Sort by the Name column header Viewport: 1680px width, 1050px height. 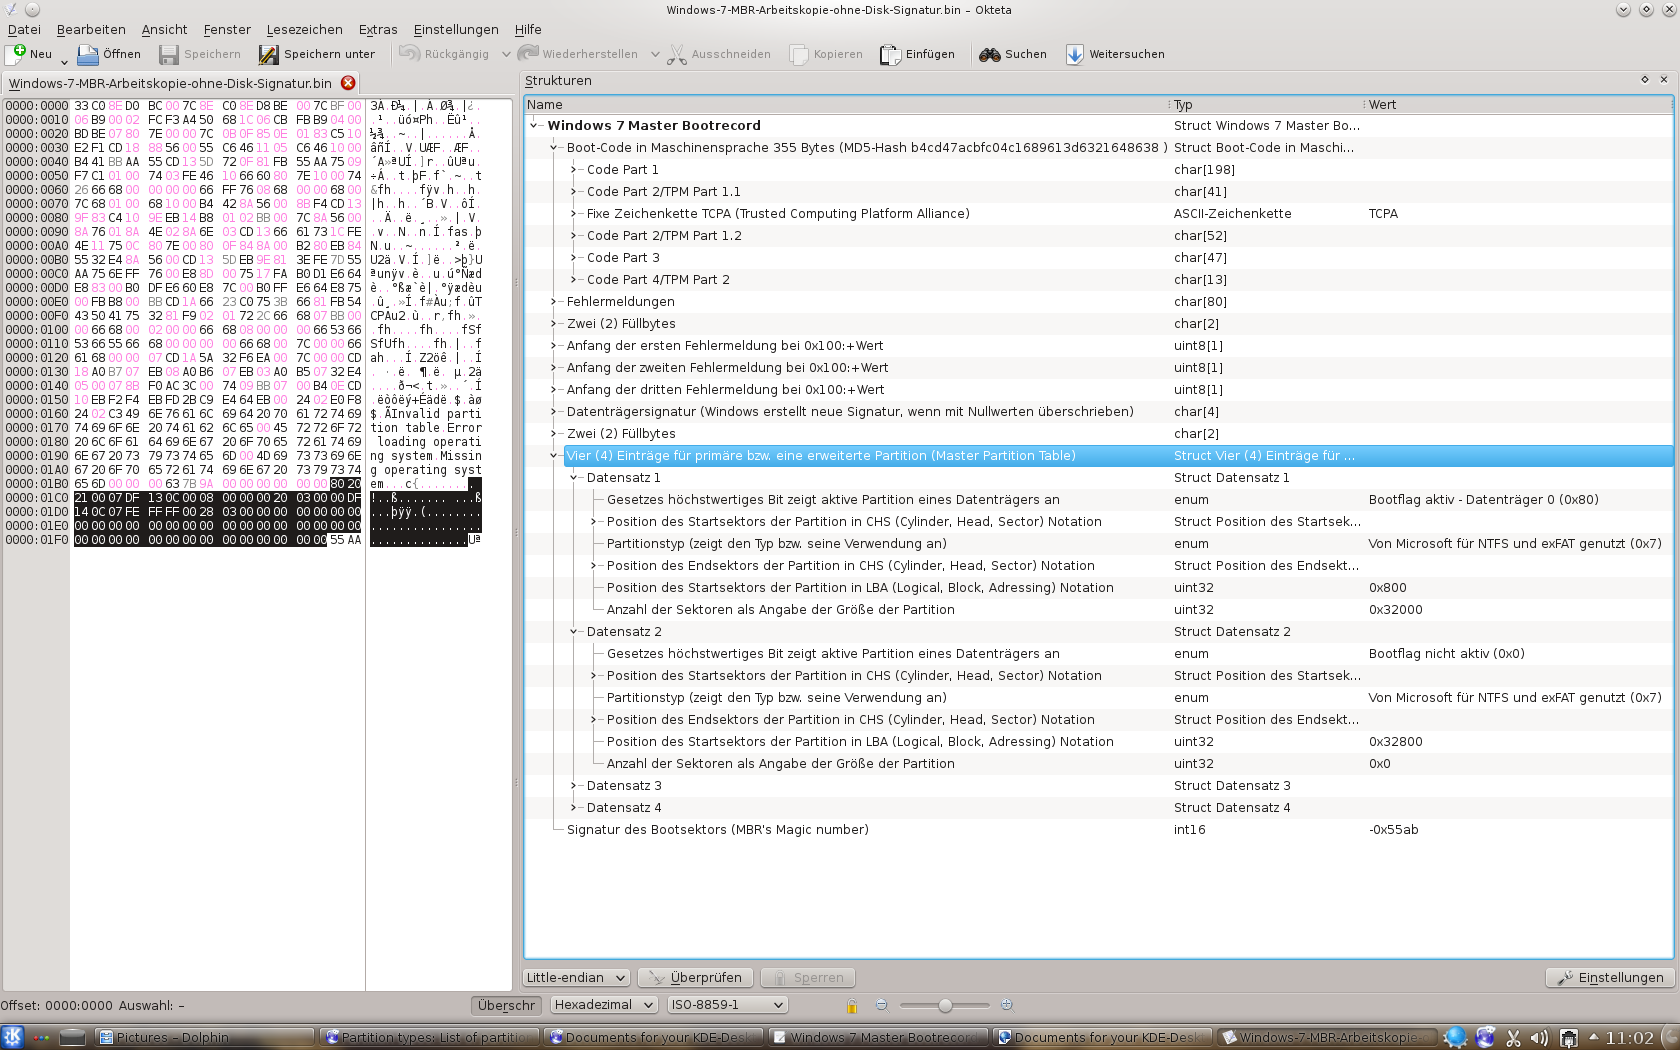point(845,105)
